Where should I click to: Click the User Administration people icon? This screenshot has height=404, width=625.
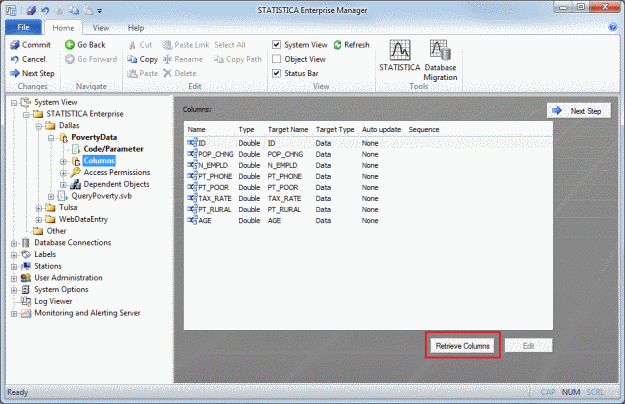26,278
